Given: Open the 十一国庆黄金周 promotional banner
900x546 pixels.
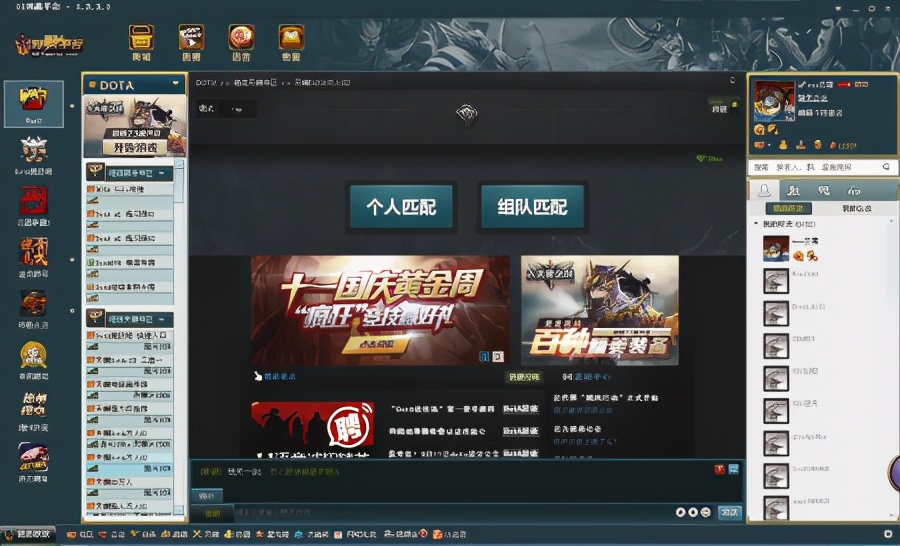Looking at the screenshot, I should pyautogui.click(x=380, y=311).
